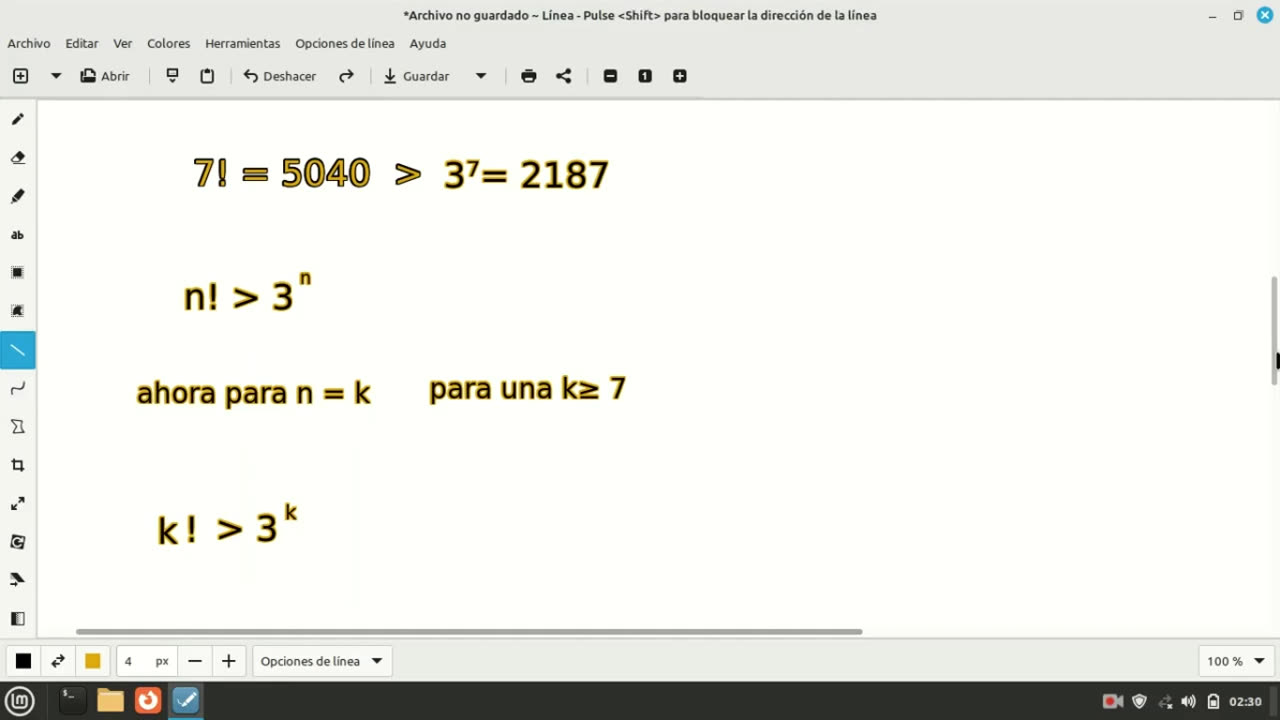1280x720 pixels.
Task: Open the Editar menu
Action: pyautogui.click(x=82, y=43)
